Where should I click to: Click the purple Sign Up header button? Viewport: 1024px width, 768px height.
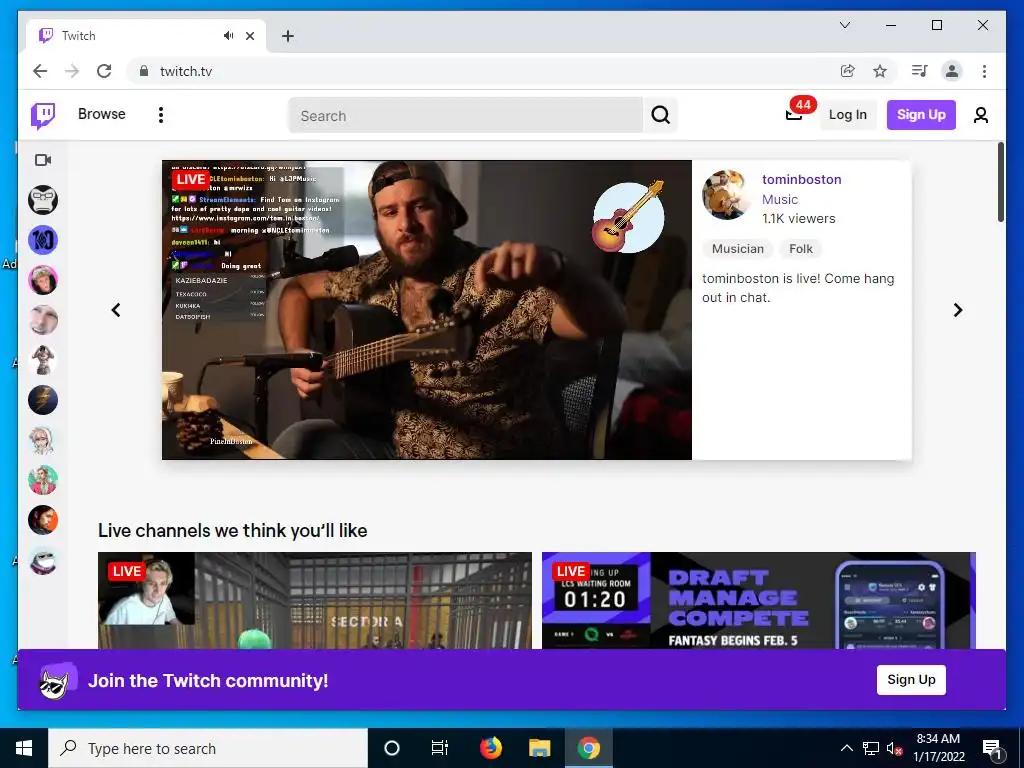(x=921, y=115)
